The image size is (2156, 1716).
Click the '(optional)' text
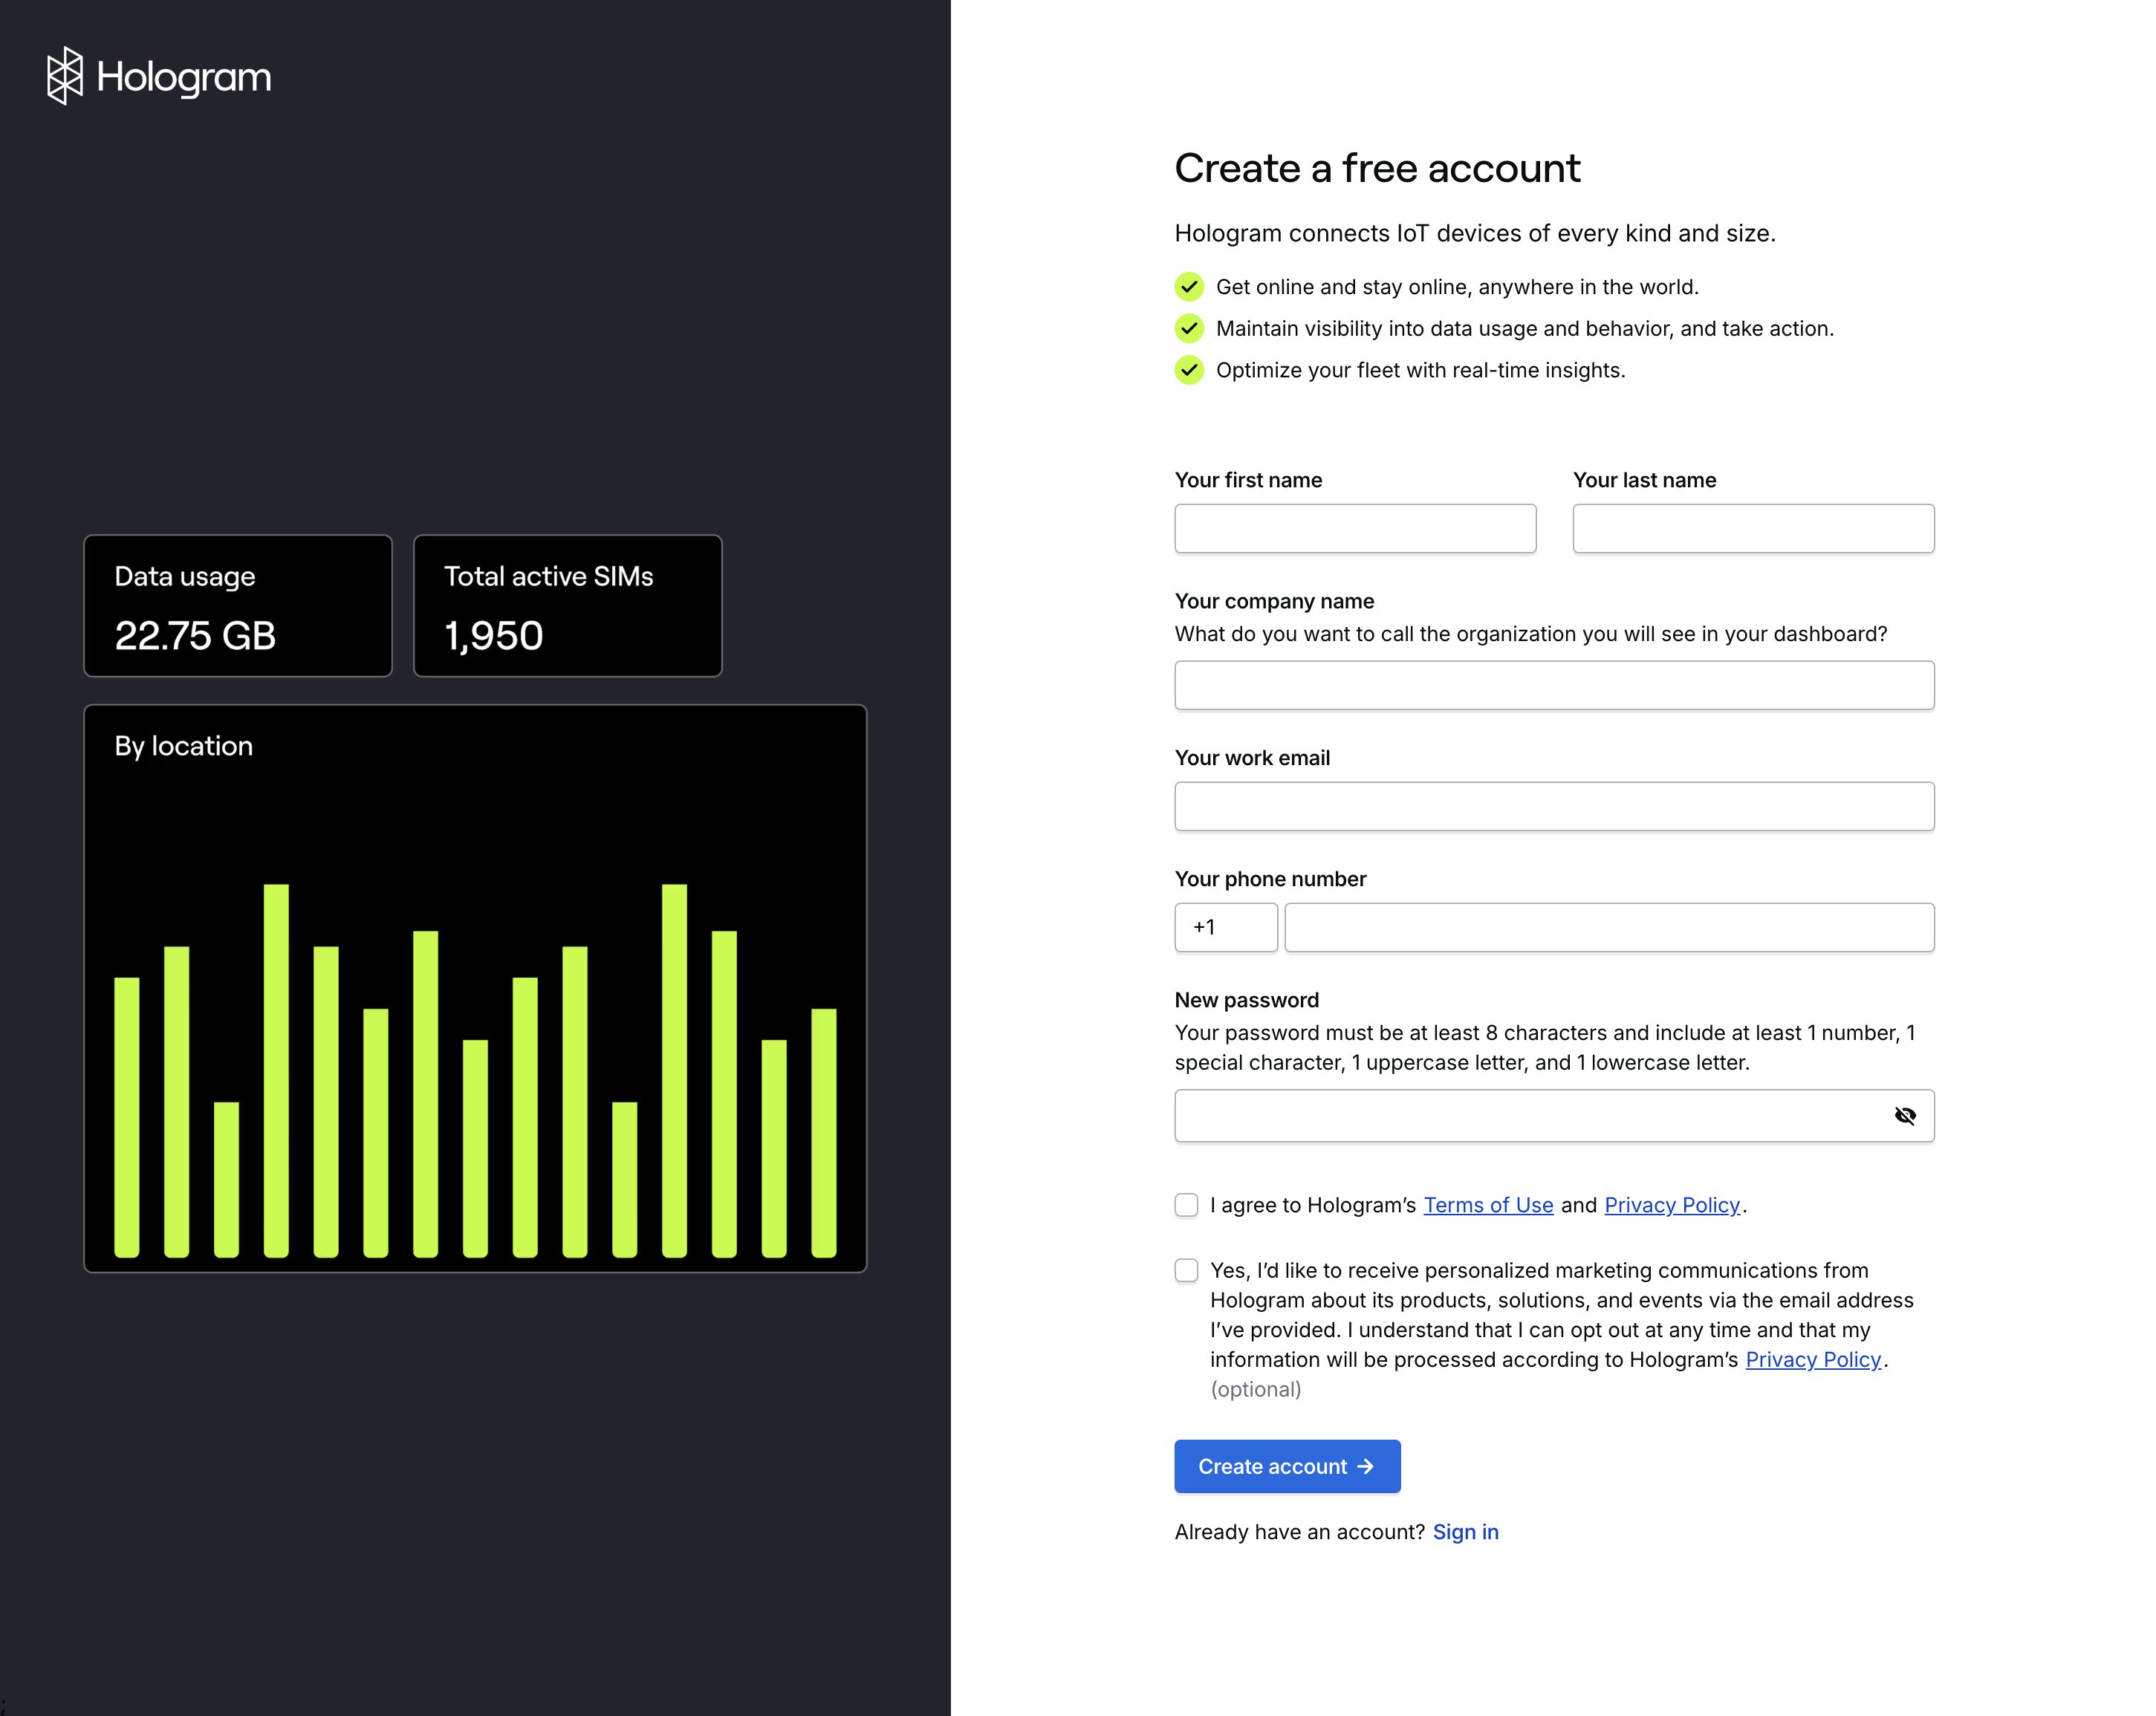point(1256,1389)
